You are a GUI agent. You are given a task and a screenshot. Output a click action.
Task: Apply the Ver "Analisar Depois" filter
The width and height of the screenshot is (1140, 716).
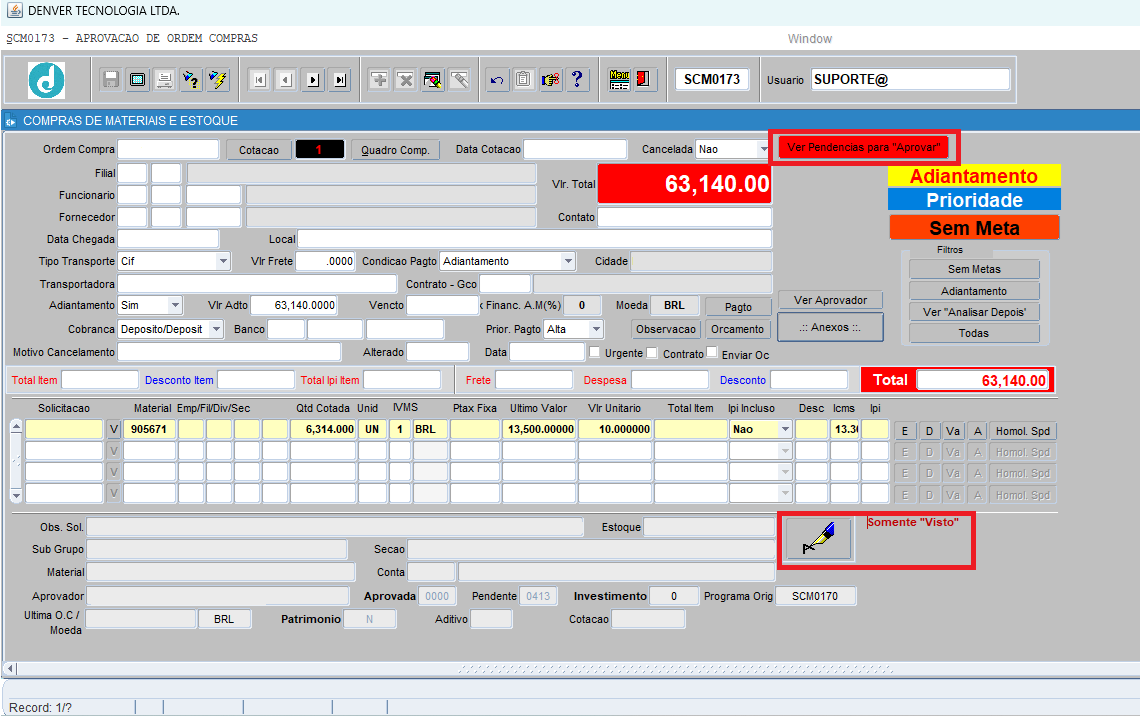pyautogui.click(x=974, y=312)
